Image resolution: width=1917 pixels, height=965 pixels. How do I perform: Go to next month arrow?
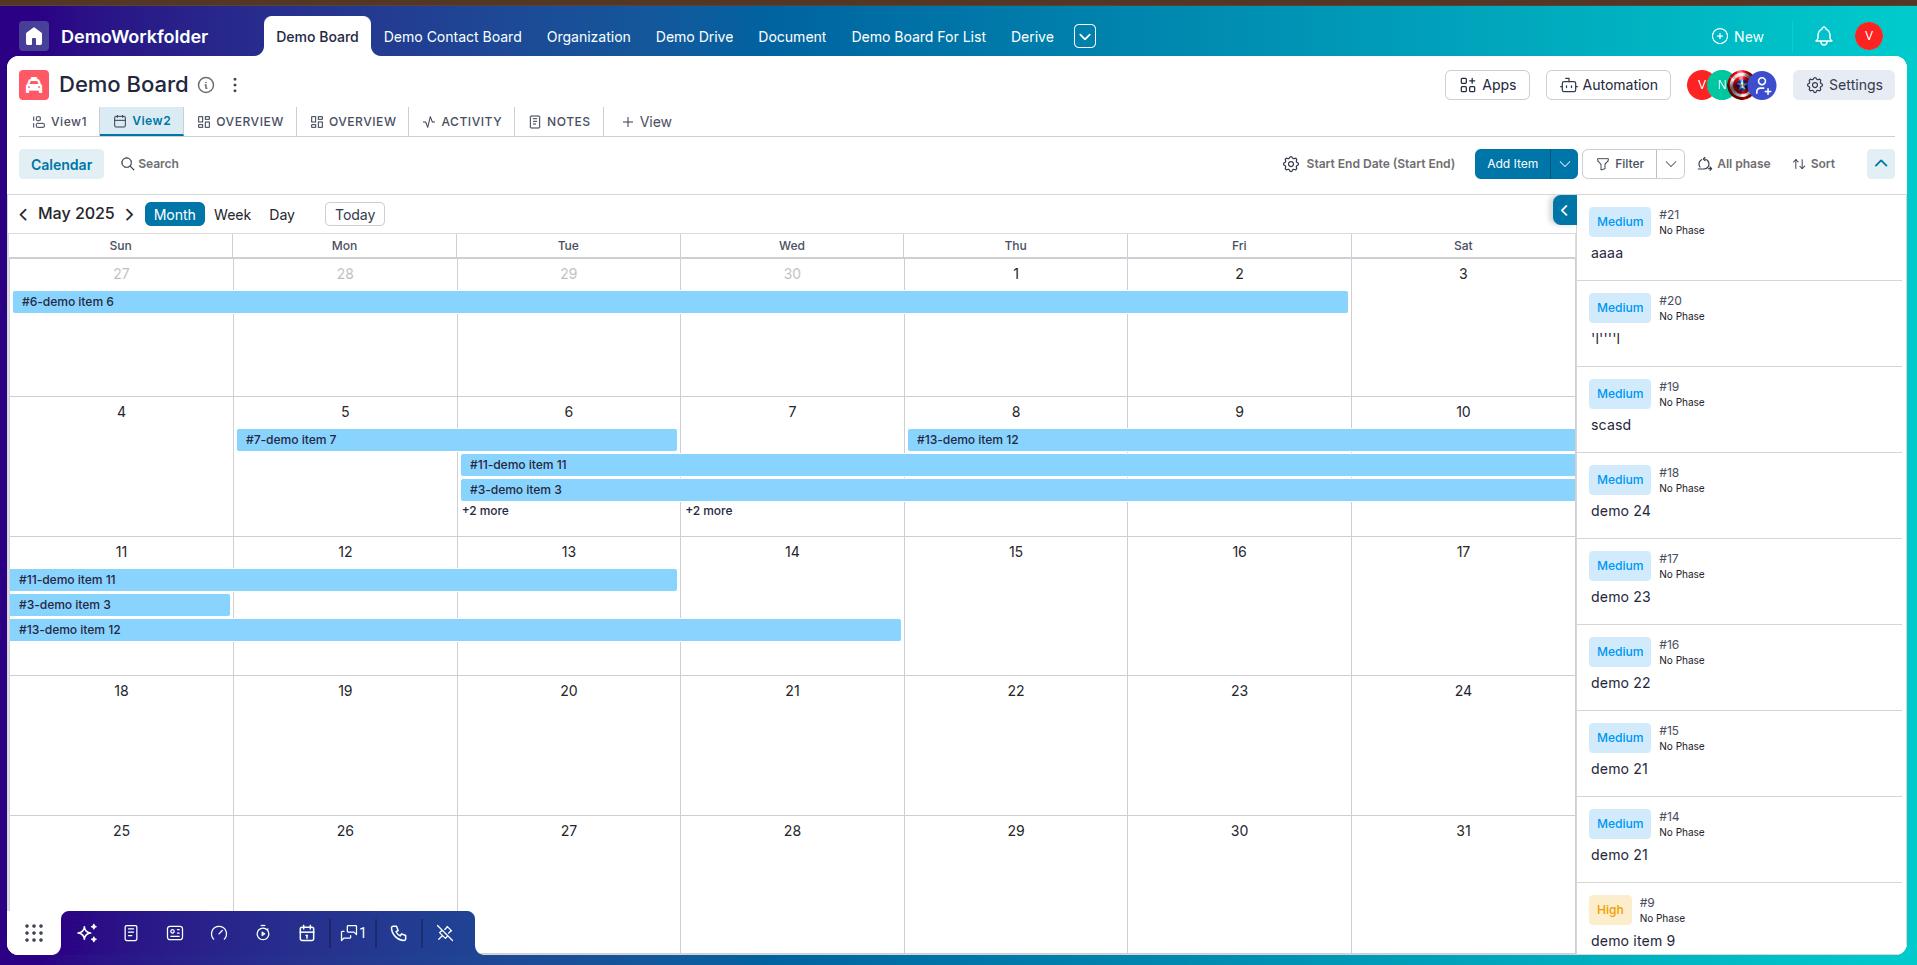[129, 214]
